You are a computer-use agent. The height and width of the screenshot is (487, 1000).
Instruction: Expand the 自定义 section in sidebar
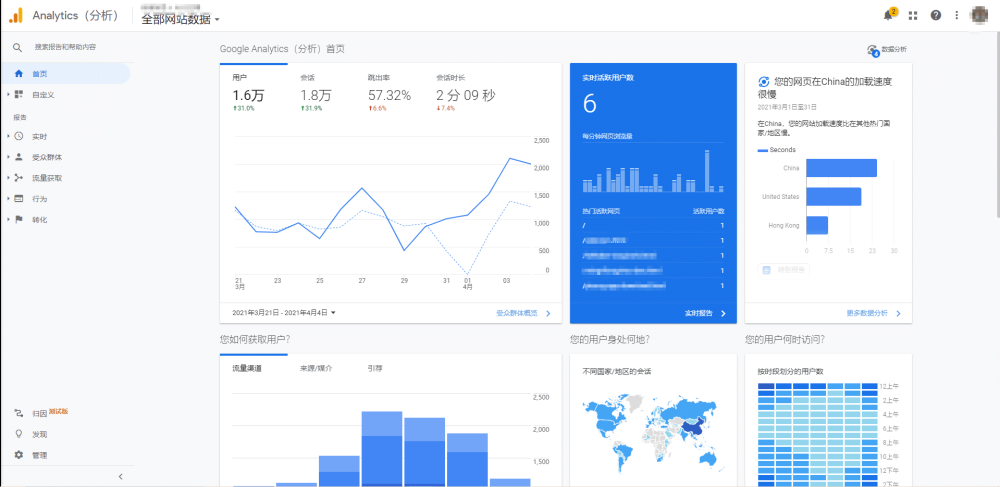(8, 95)
